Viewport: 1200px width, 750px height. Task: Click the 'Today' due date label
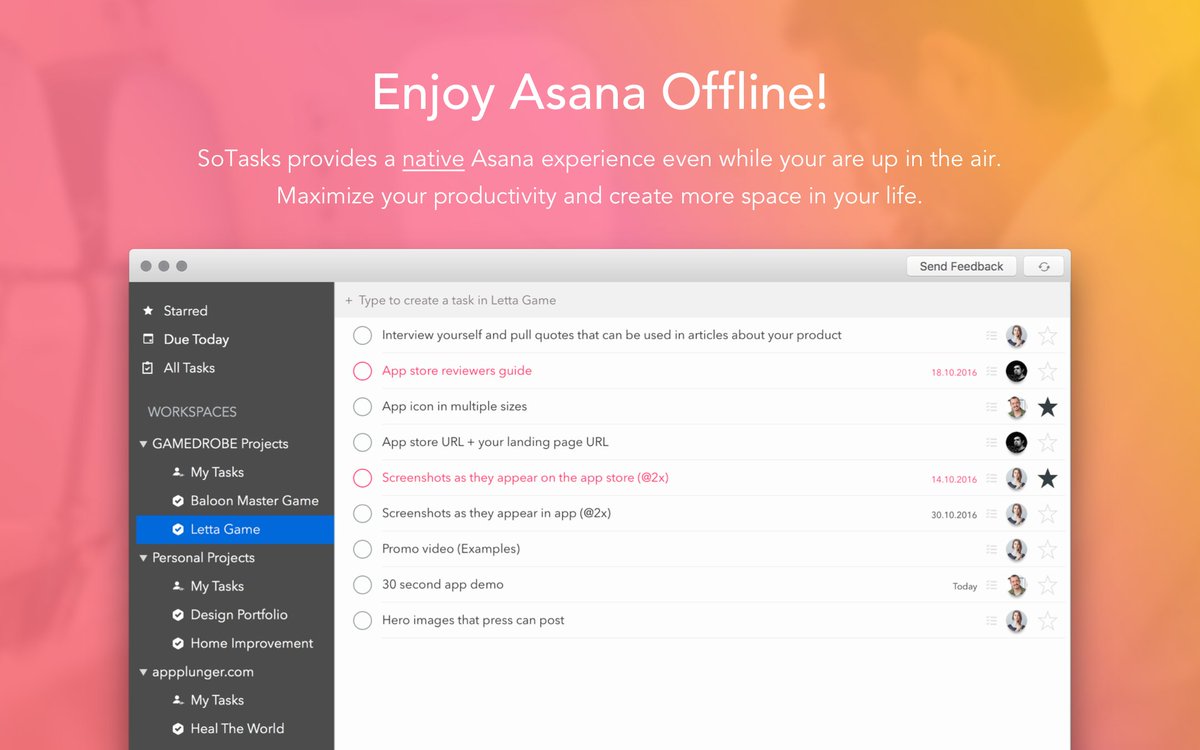click(x=965, y=586)
